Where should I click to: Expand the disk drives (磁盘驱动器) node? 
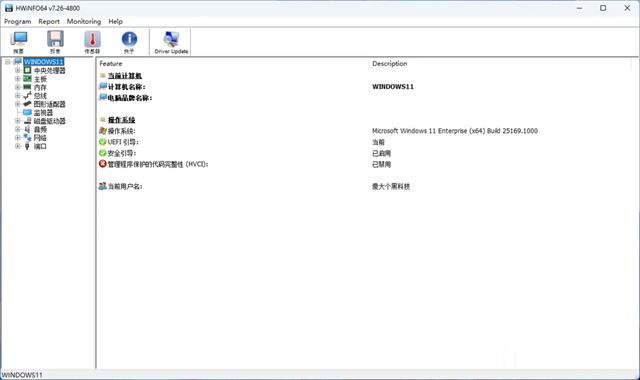[x=18, y=121]
